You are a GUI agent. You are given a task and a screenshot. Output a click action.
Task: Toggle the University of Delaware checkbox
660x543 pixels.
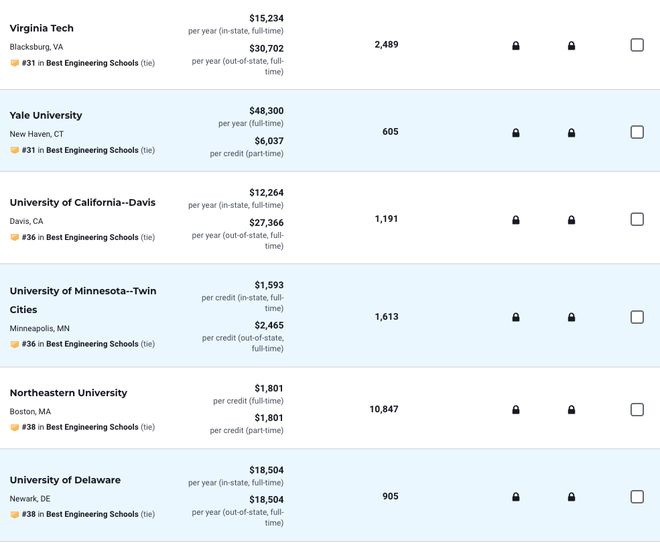coord(637,496)
